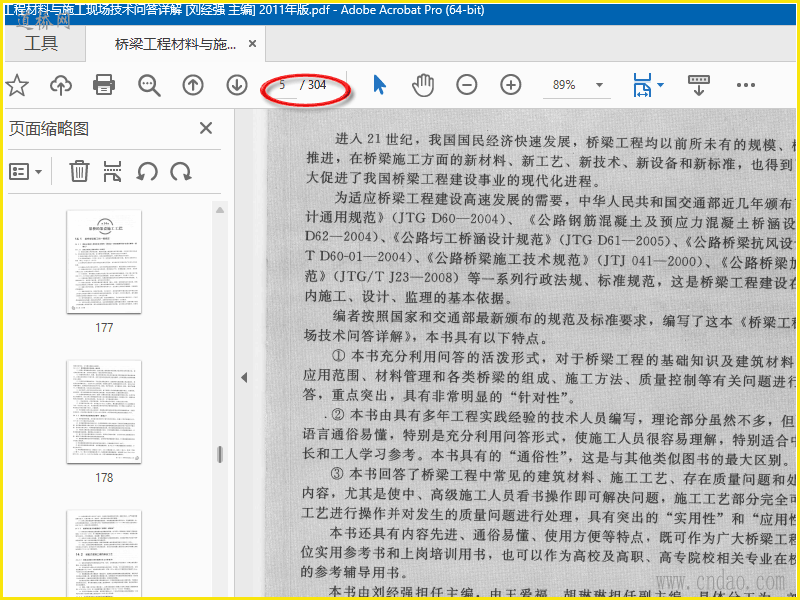The height and width of the screenshot is (600, 800).
Task: Print the document with printer icon
Action: pos(104,85)
